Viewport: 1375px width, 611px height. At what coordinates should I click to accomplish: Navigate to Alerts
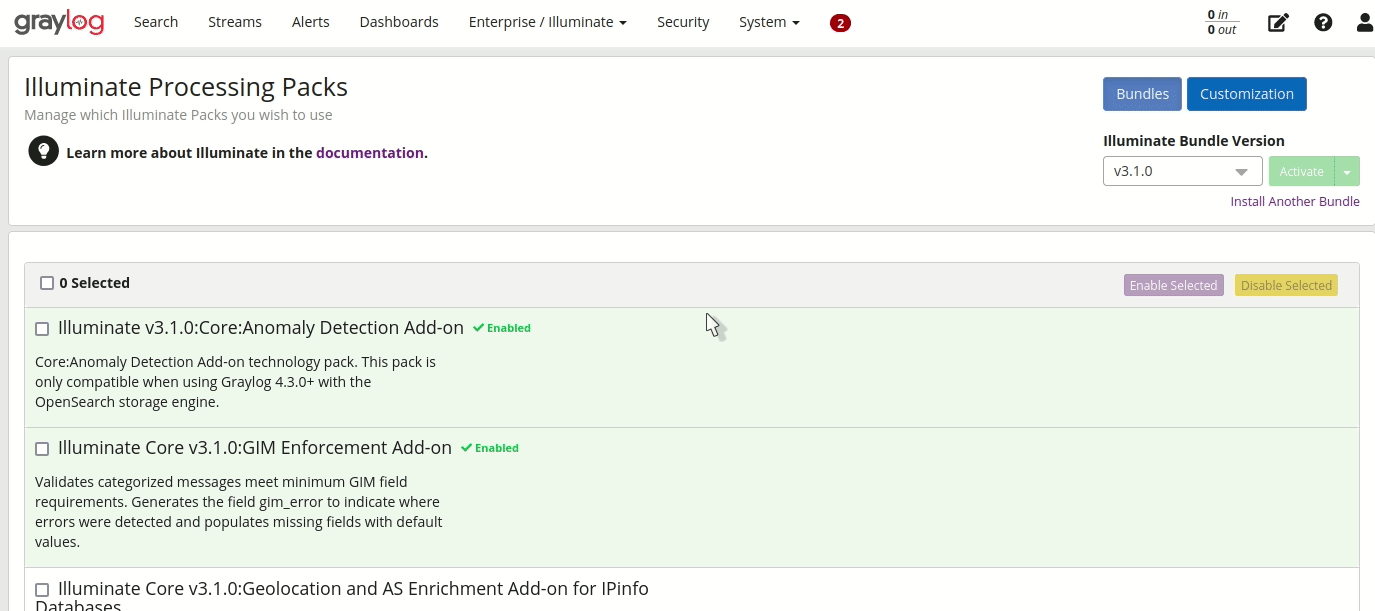pyautogui.click(x=311, y=22)
